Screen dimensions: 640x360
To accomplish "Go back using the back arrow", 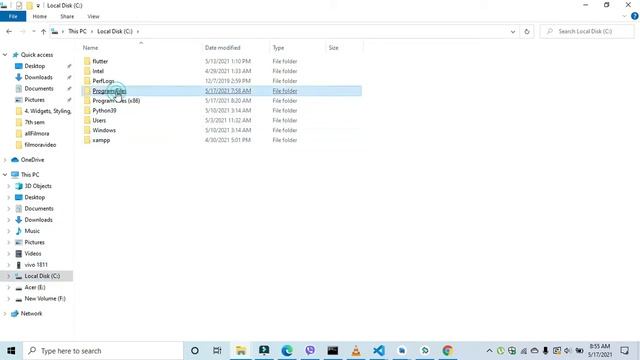I will pyautogui.click(x=9, y=31).
